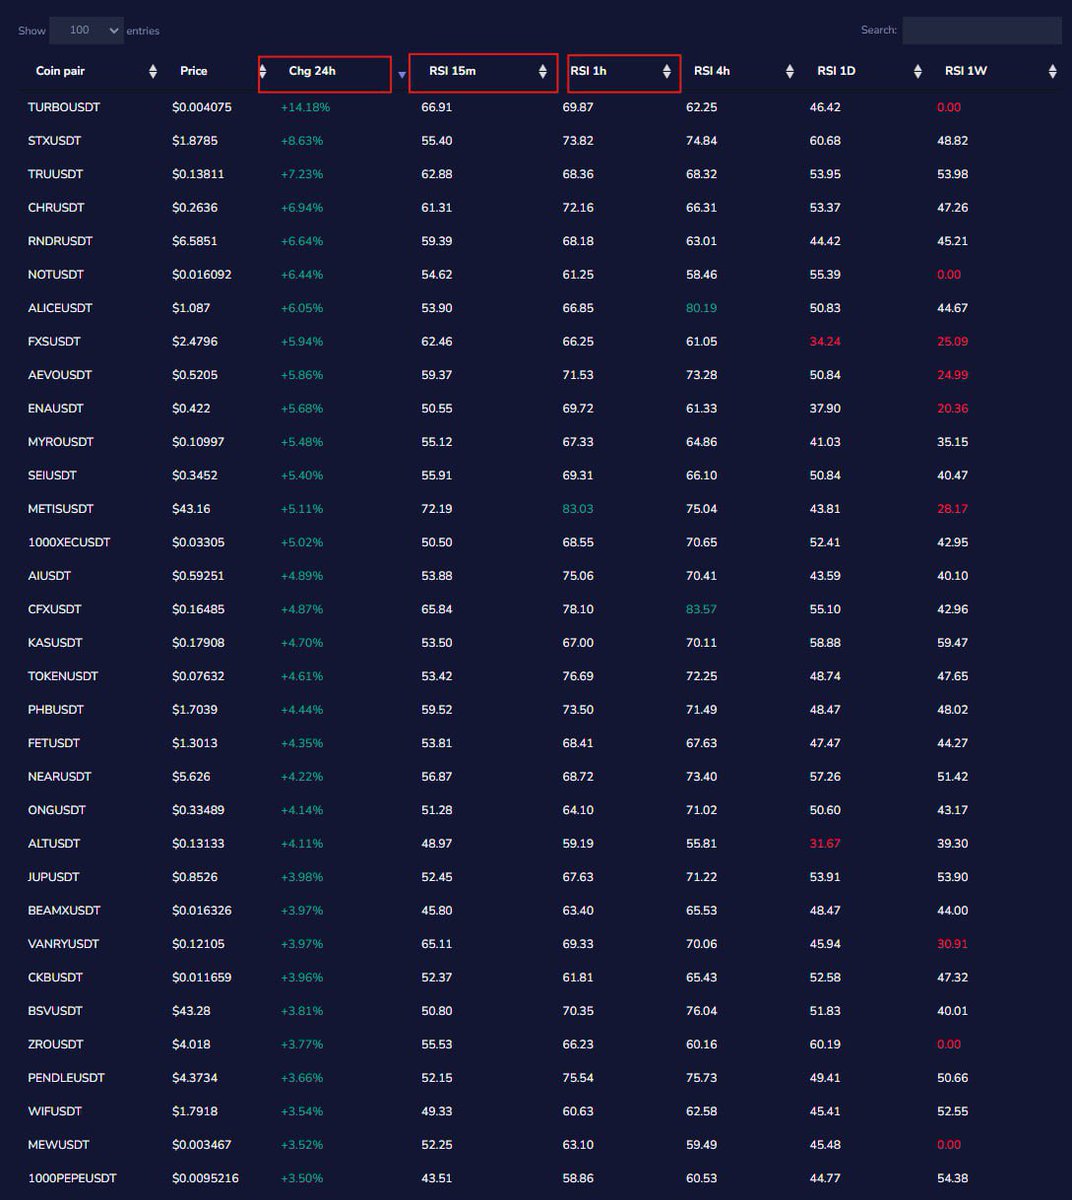
Task: Select the CKBUSDT coin pair
Action: coord(55,978)
